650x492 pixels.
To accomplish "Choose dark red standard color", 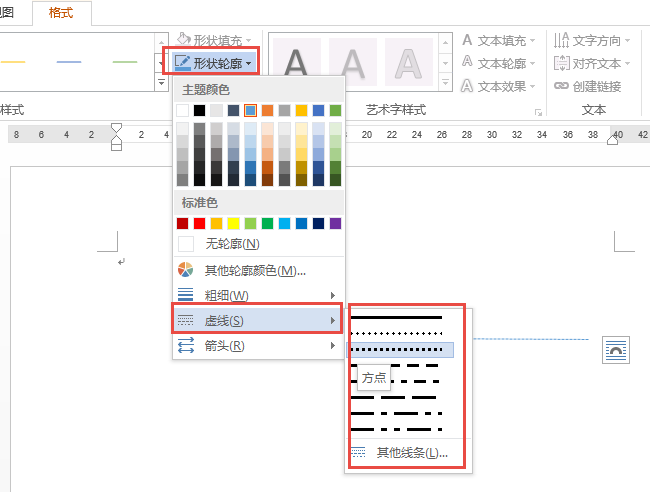I will tap(182, 223).
